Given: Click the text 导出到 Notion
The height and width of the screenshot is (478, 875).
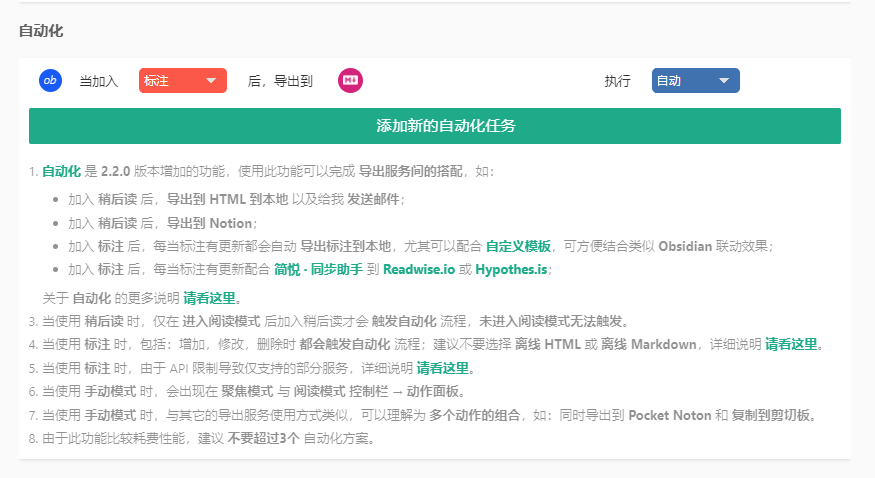Looking at the screenshot, I should click(210, 223).
